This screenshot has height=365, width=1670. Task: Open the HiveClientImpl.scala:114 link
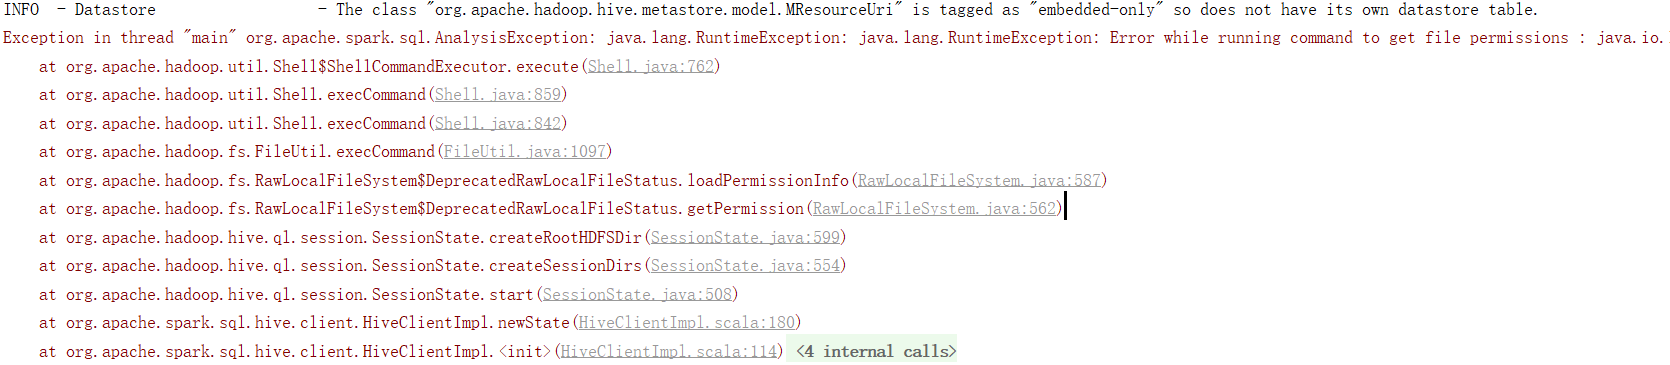[x=668, y=351]
